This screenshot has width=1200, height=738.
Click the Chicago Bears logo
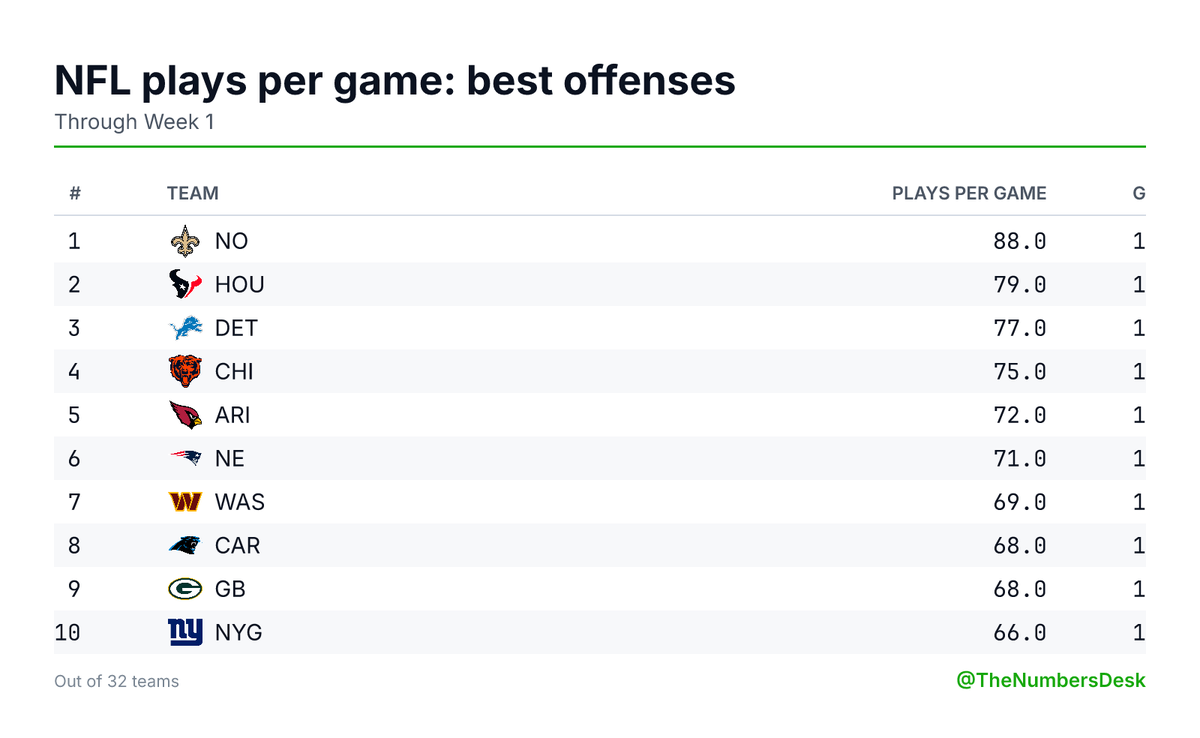185,372
